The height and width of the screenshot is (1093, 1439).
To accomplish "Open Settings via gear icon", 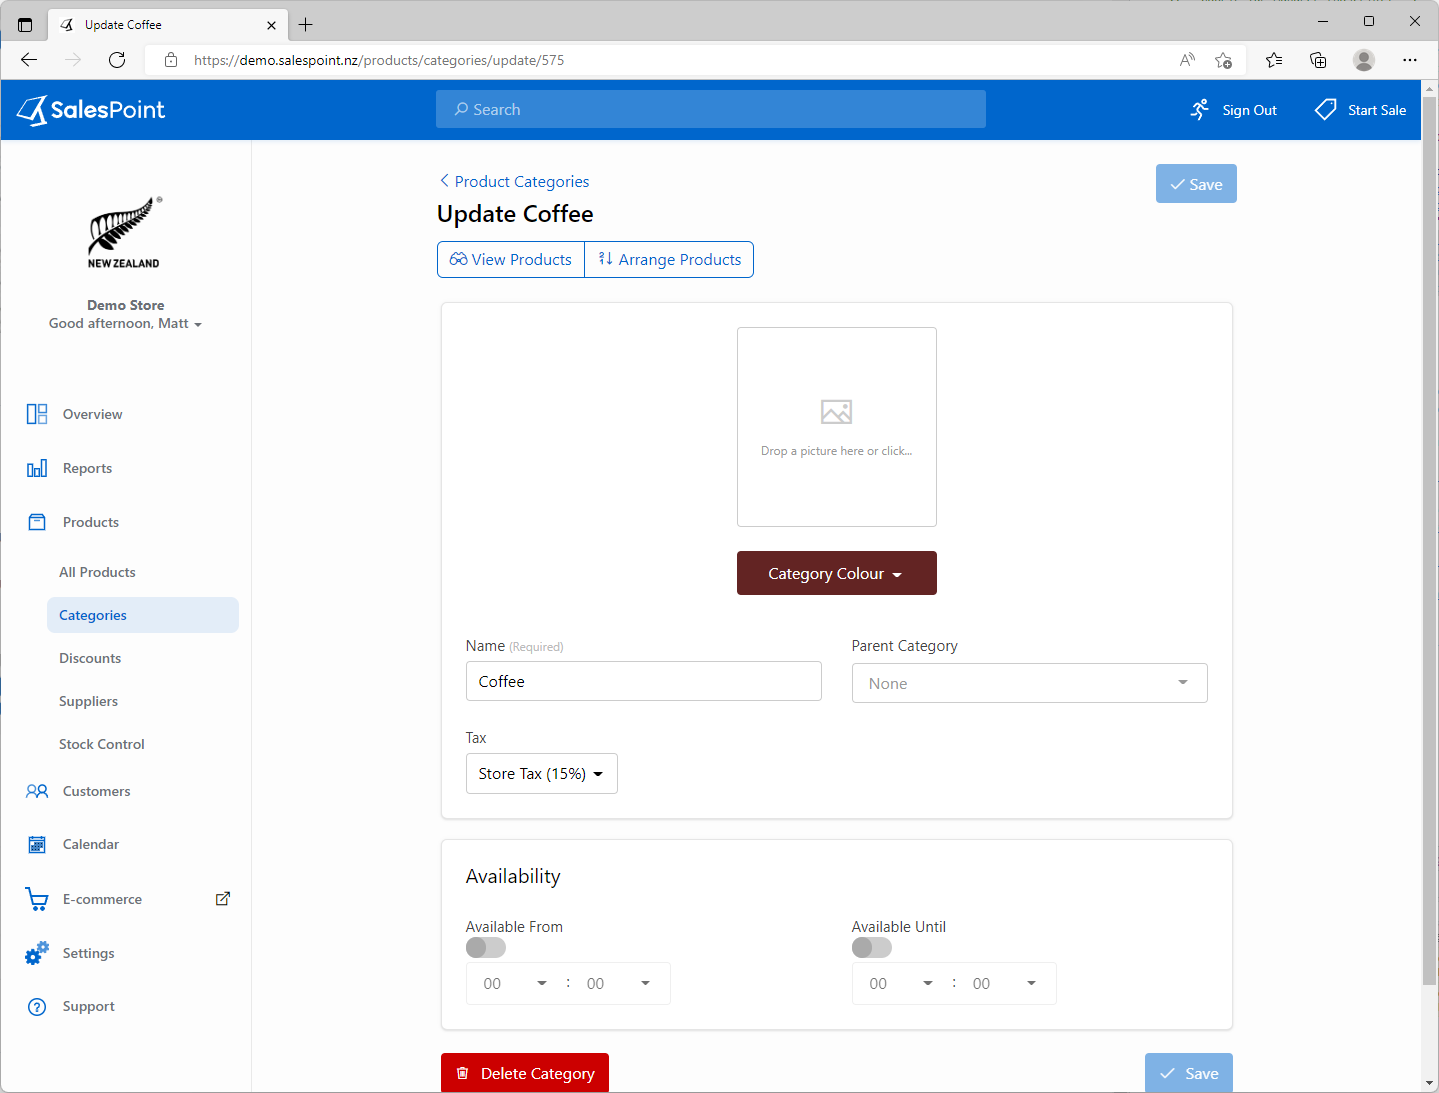I will 37,952.
